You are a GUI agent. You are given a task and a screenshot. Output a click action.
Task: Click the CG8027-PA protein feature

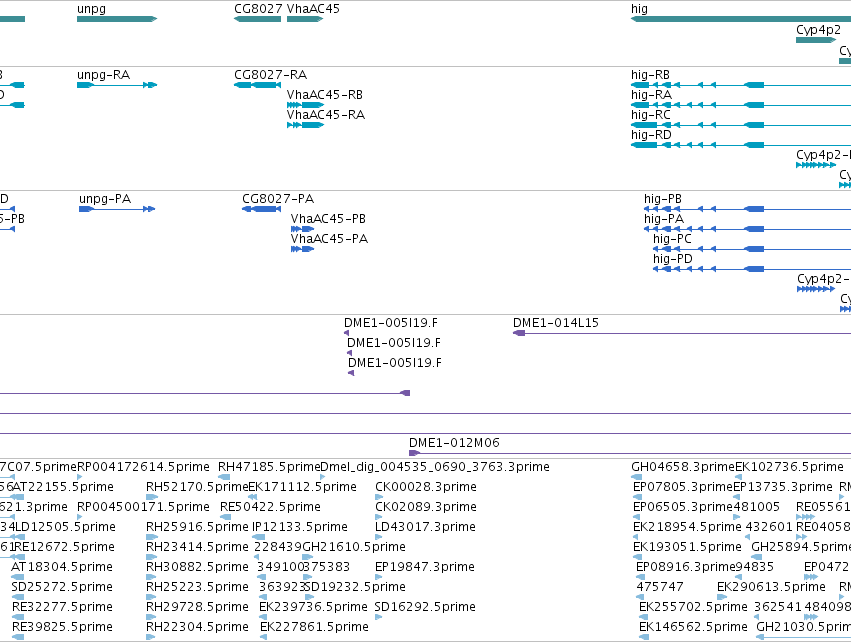coord(262,209)
